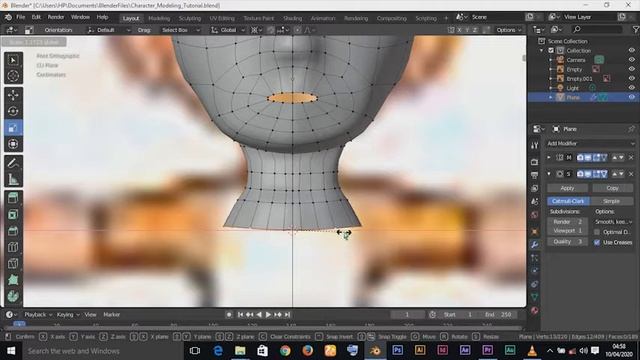Copy the Subdivision modifier

[612, 188]
